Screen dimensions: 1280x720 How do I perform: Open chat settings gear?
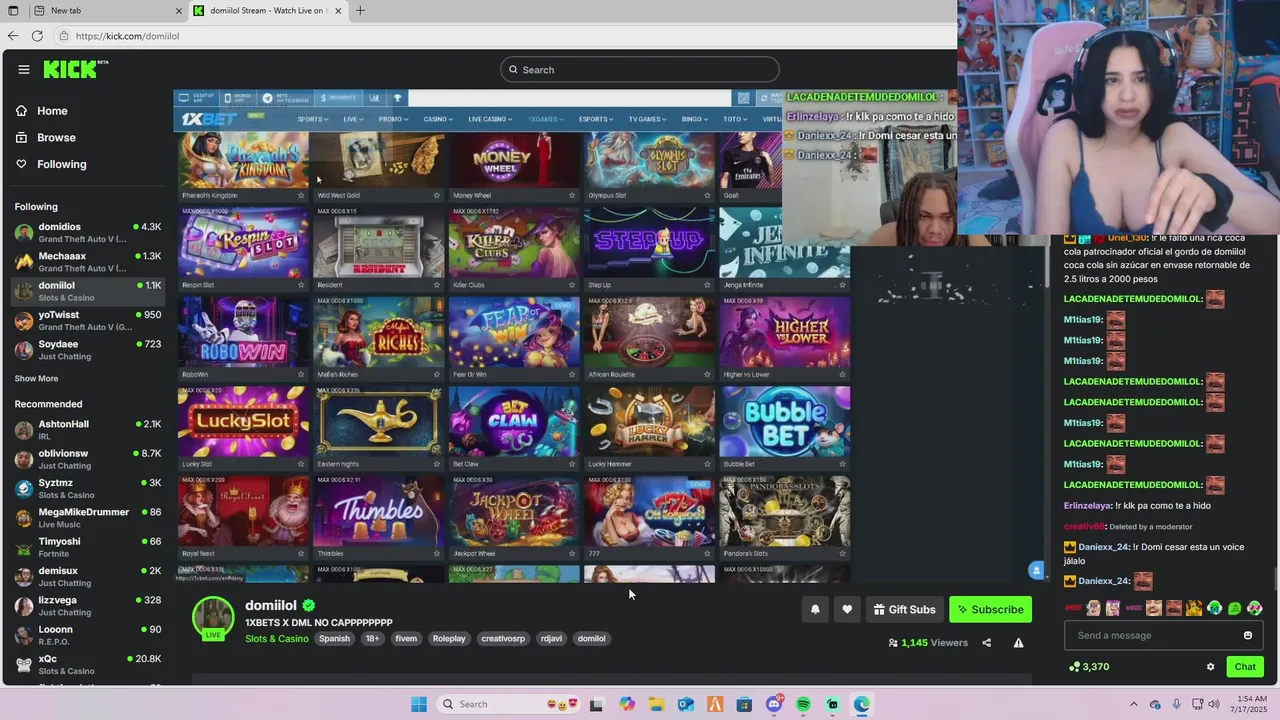1210,667
